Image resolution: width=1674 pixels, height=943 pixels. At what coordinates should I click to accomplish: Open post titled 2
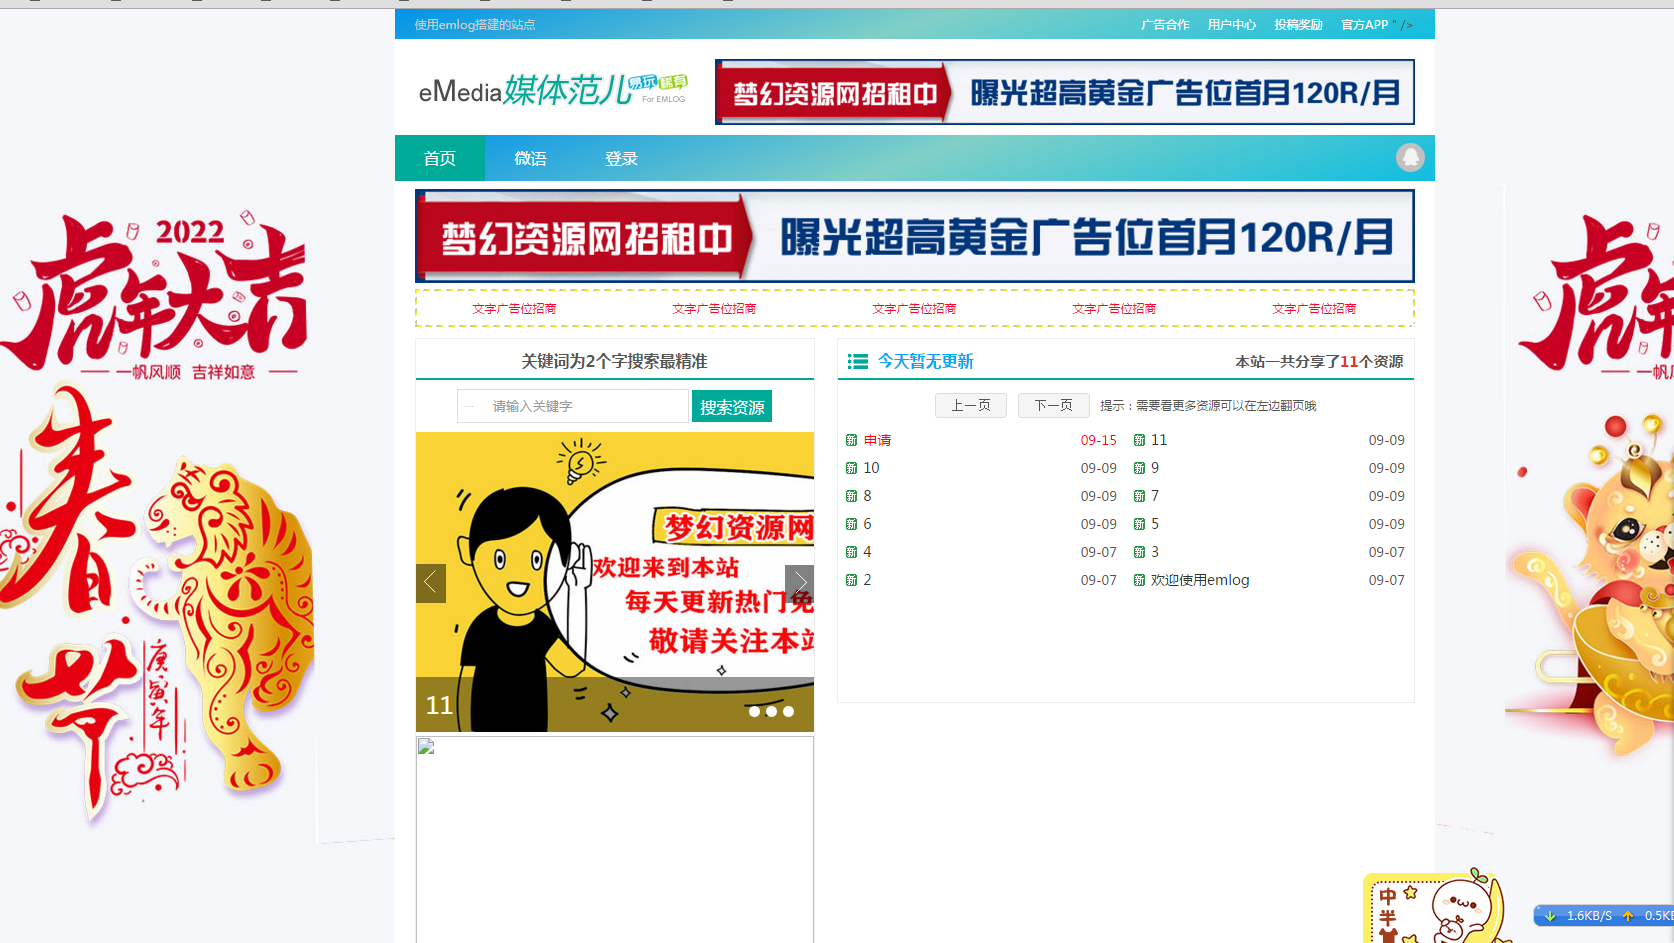867,580
